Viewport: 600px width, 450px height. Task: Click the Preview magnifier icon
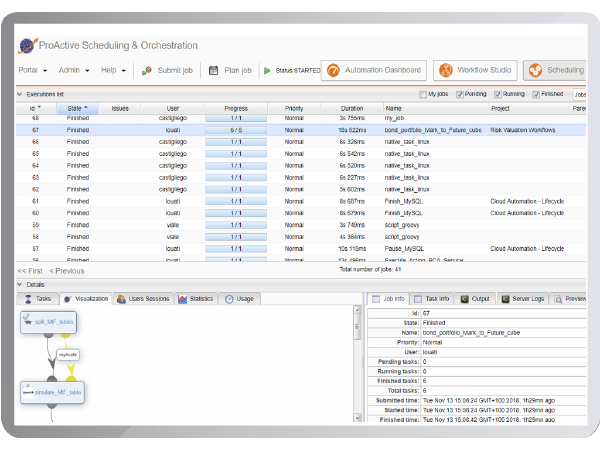558,299
